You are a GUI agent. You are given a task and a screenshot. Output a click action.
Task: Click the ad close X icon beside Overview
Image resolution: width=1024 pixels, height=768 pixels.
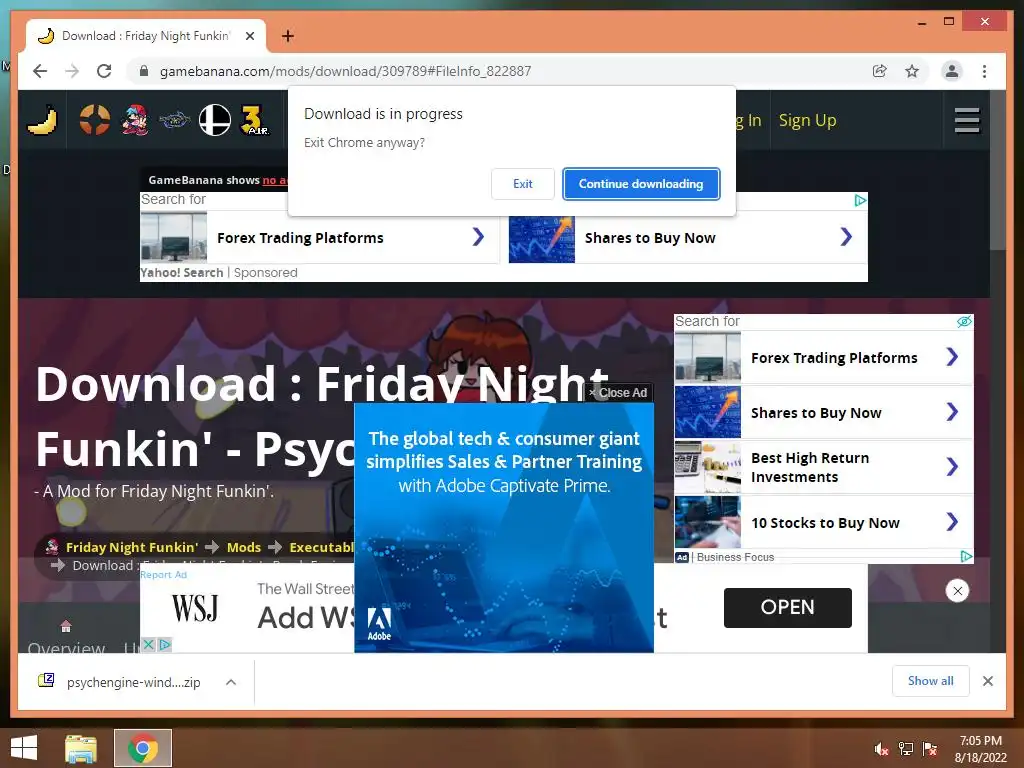(148, 645)
